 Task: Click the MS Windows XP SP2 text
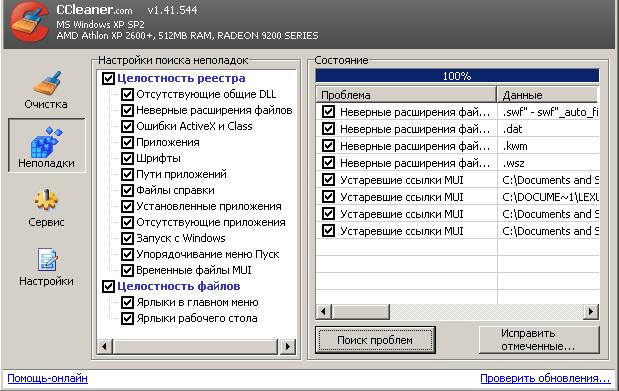(x=100, y=24)
